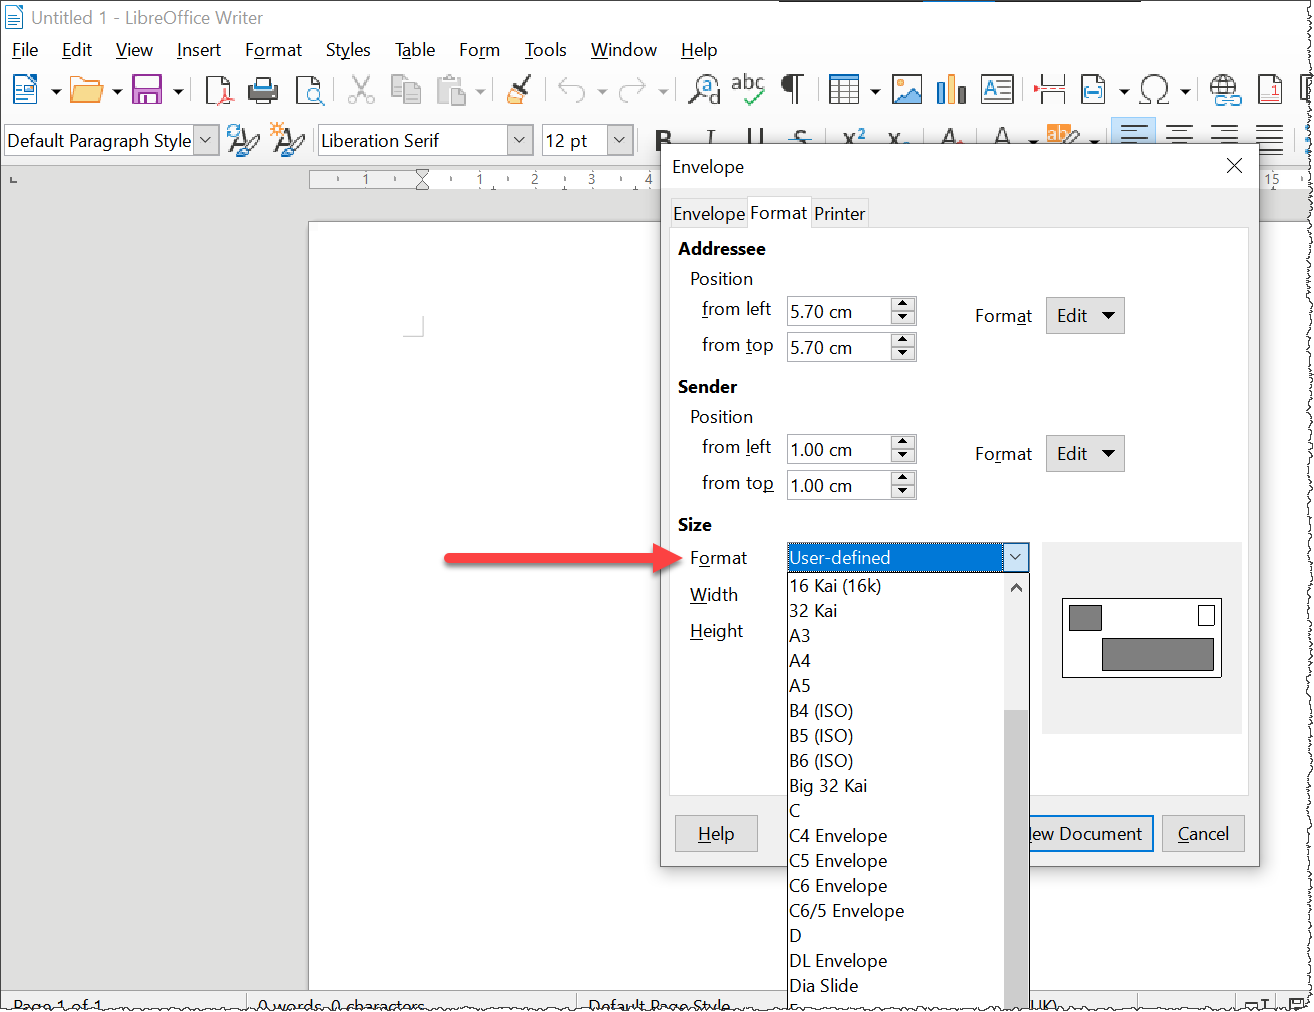Viewport: 1314px width, 1012px height.
Task: Click the Insert Chart icon
Action: pos(951,90)
